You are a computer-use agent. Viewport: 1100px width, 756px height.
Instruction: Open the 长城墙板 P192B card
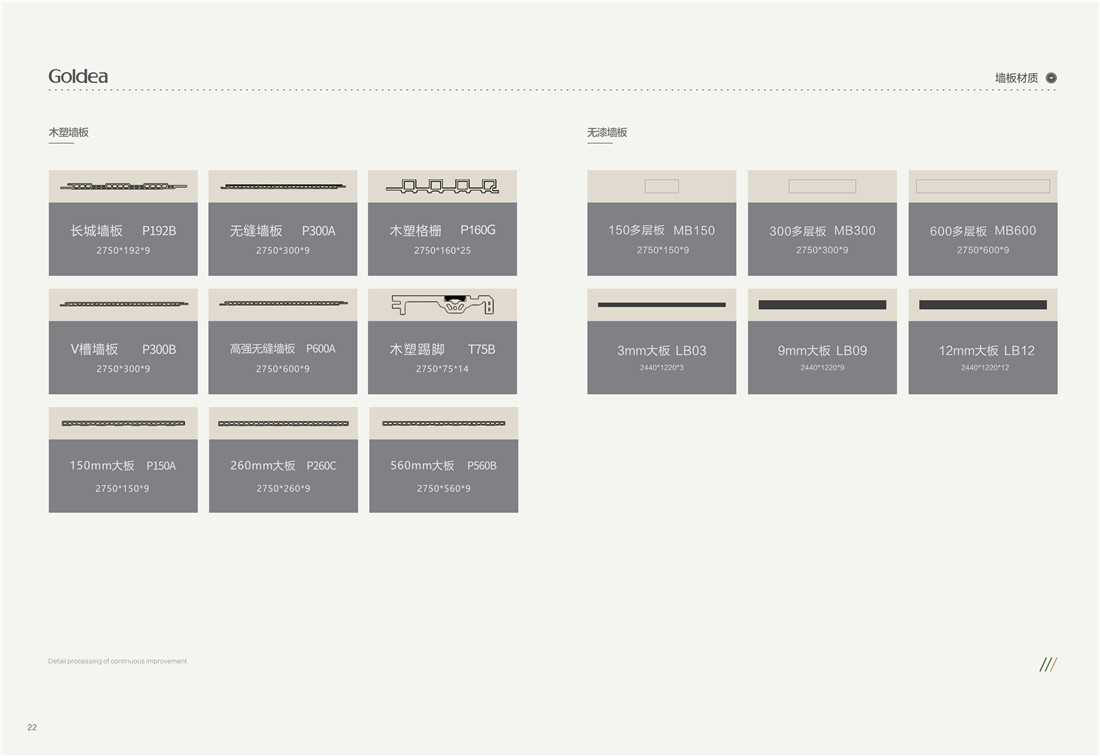[123, 222]
